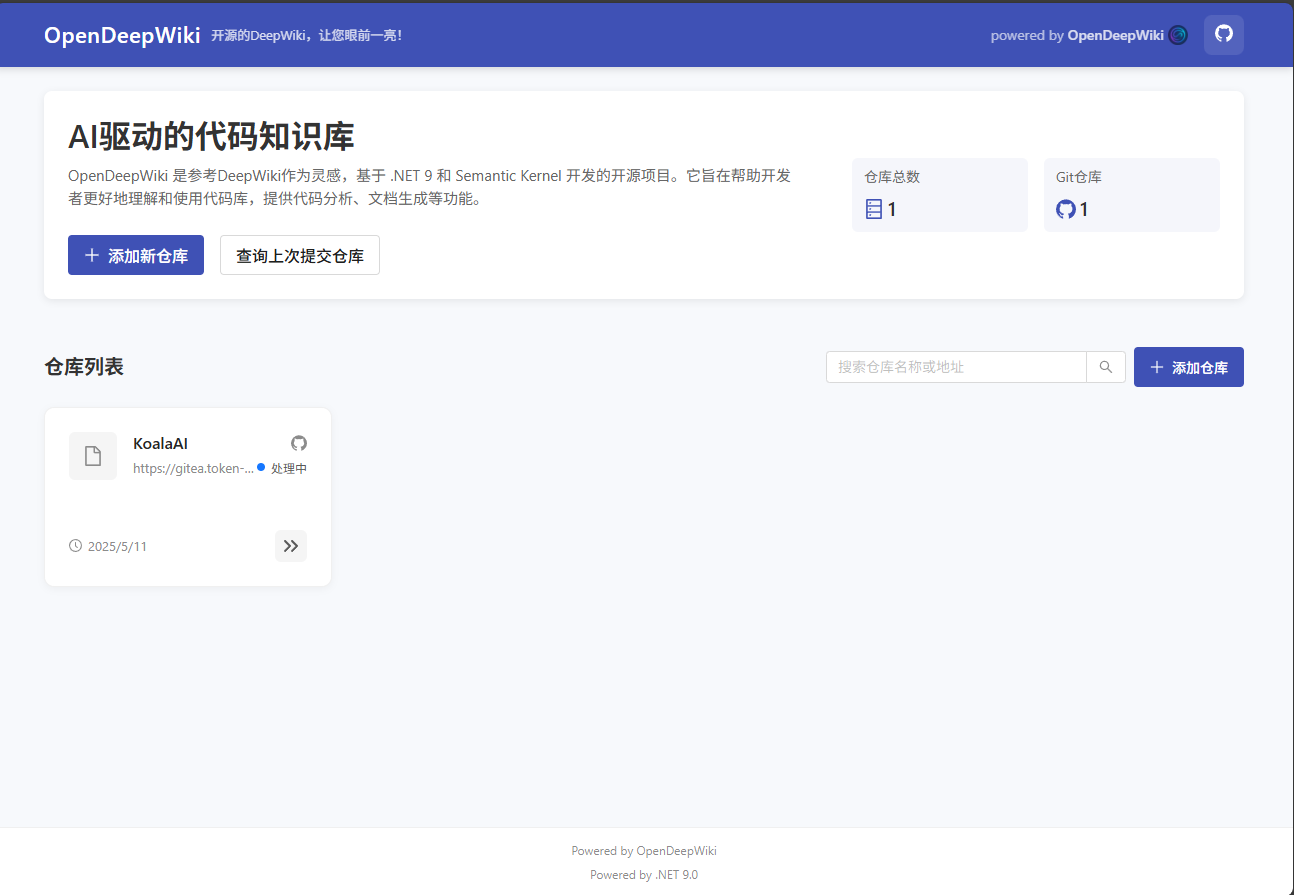Image resolution: width=1294 pixels, height=895 pixels.
Task: Click the 2025/5/11 date text
Action: click(117, 546)
